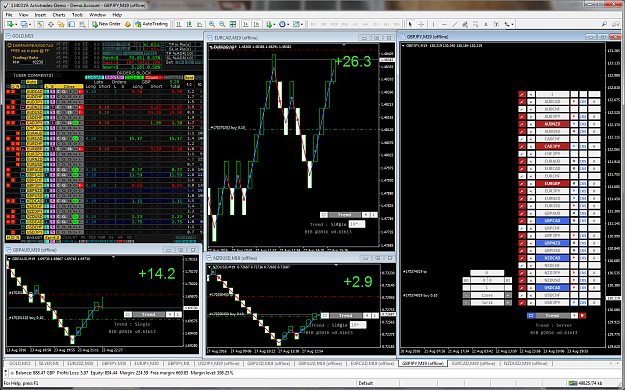Select red AUDNZD button in GBPJPY panel
625x390 pixels.
tap(552, 124)
